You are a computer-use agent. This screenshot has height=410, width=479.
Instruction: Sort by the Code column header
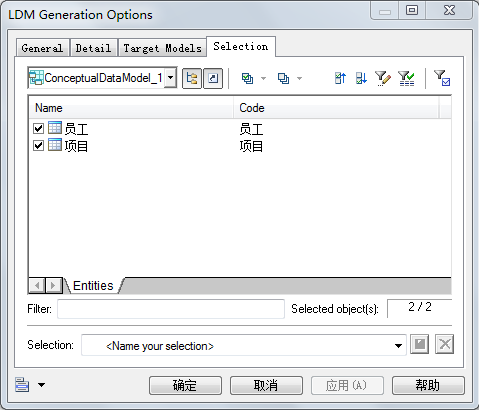click(336, 108)
